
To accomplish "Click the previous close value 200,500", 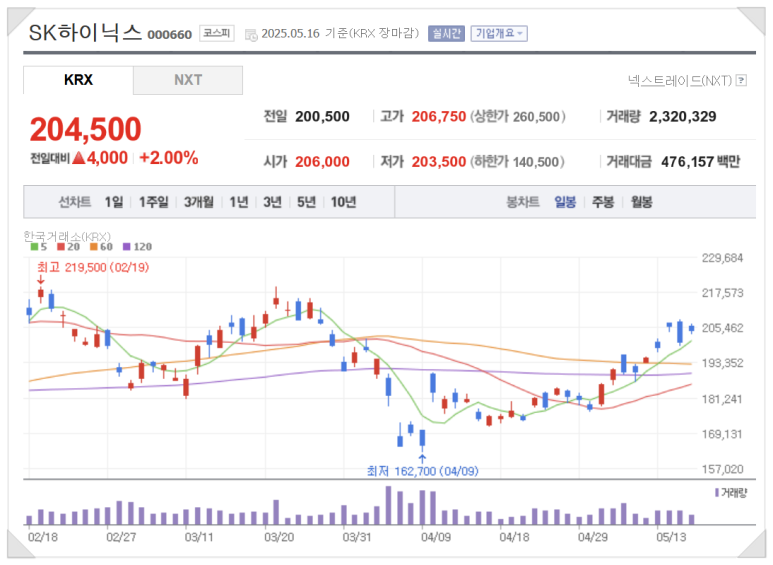I will point(322,116).
